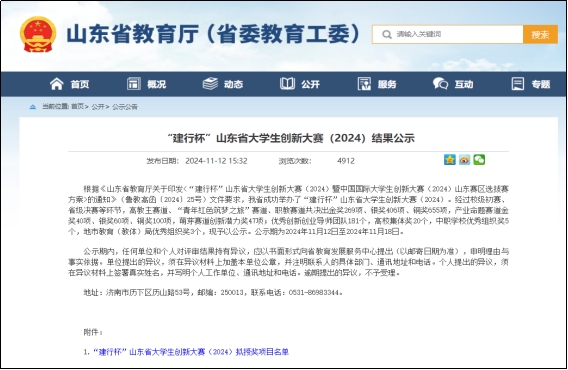Open the 公示公告 breadcrumb link
The image size is (568, 370).
point(125,107)
